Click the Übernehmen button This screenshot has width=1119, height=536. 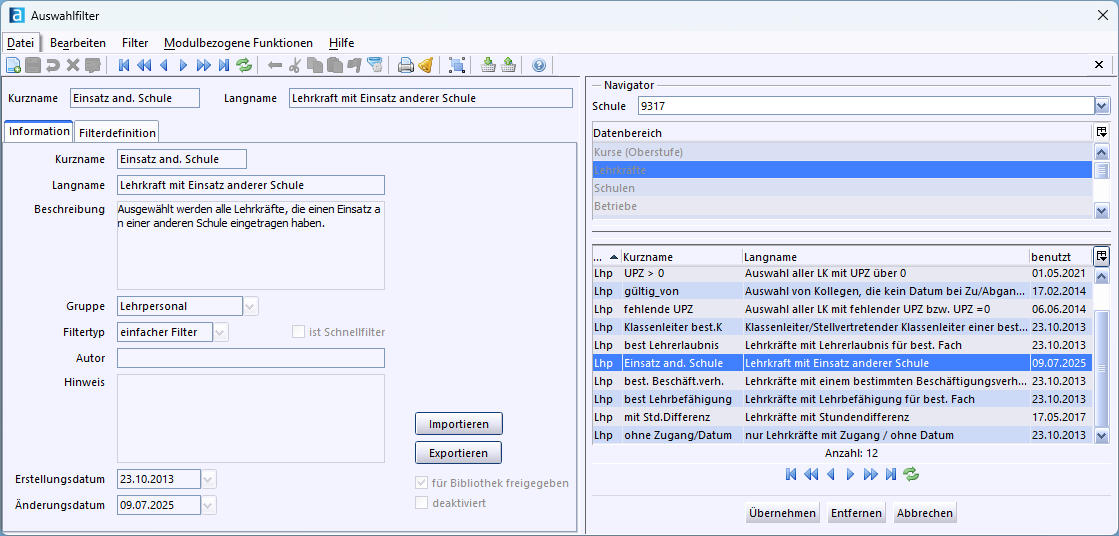(x=782, y=513)
